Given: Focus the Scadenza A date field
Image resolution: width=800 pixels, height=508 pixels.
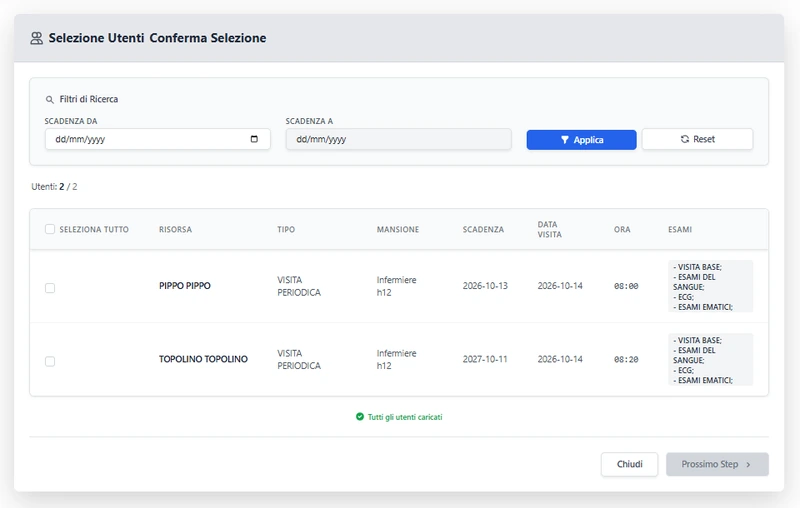Looking at the screenshot, I should pos(398,139).
